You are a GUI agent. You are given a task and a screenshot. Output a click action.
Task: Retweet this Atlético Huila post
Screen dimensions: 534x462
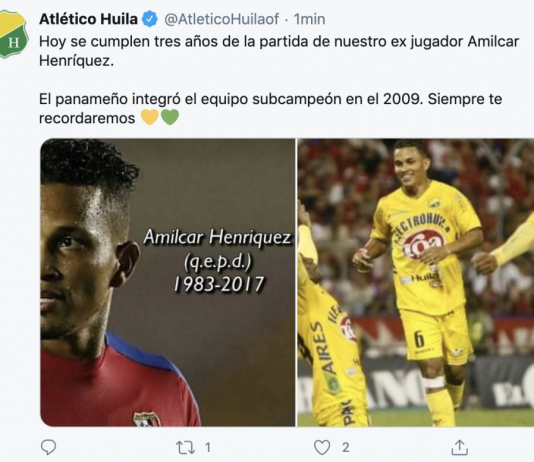coord(186,447)
